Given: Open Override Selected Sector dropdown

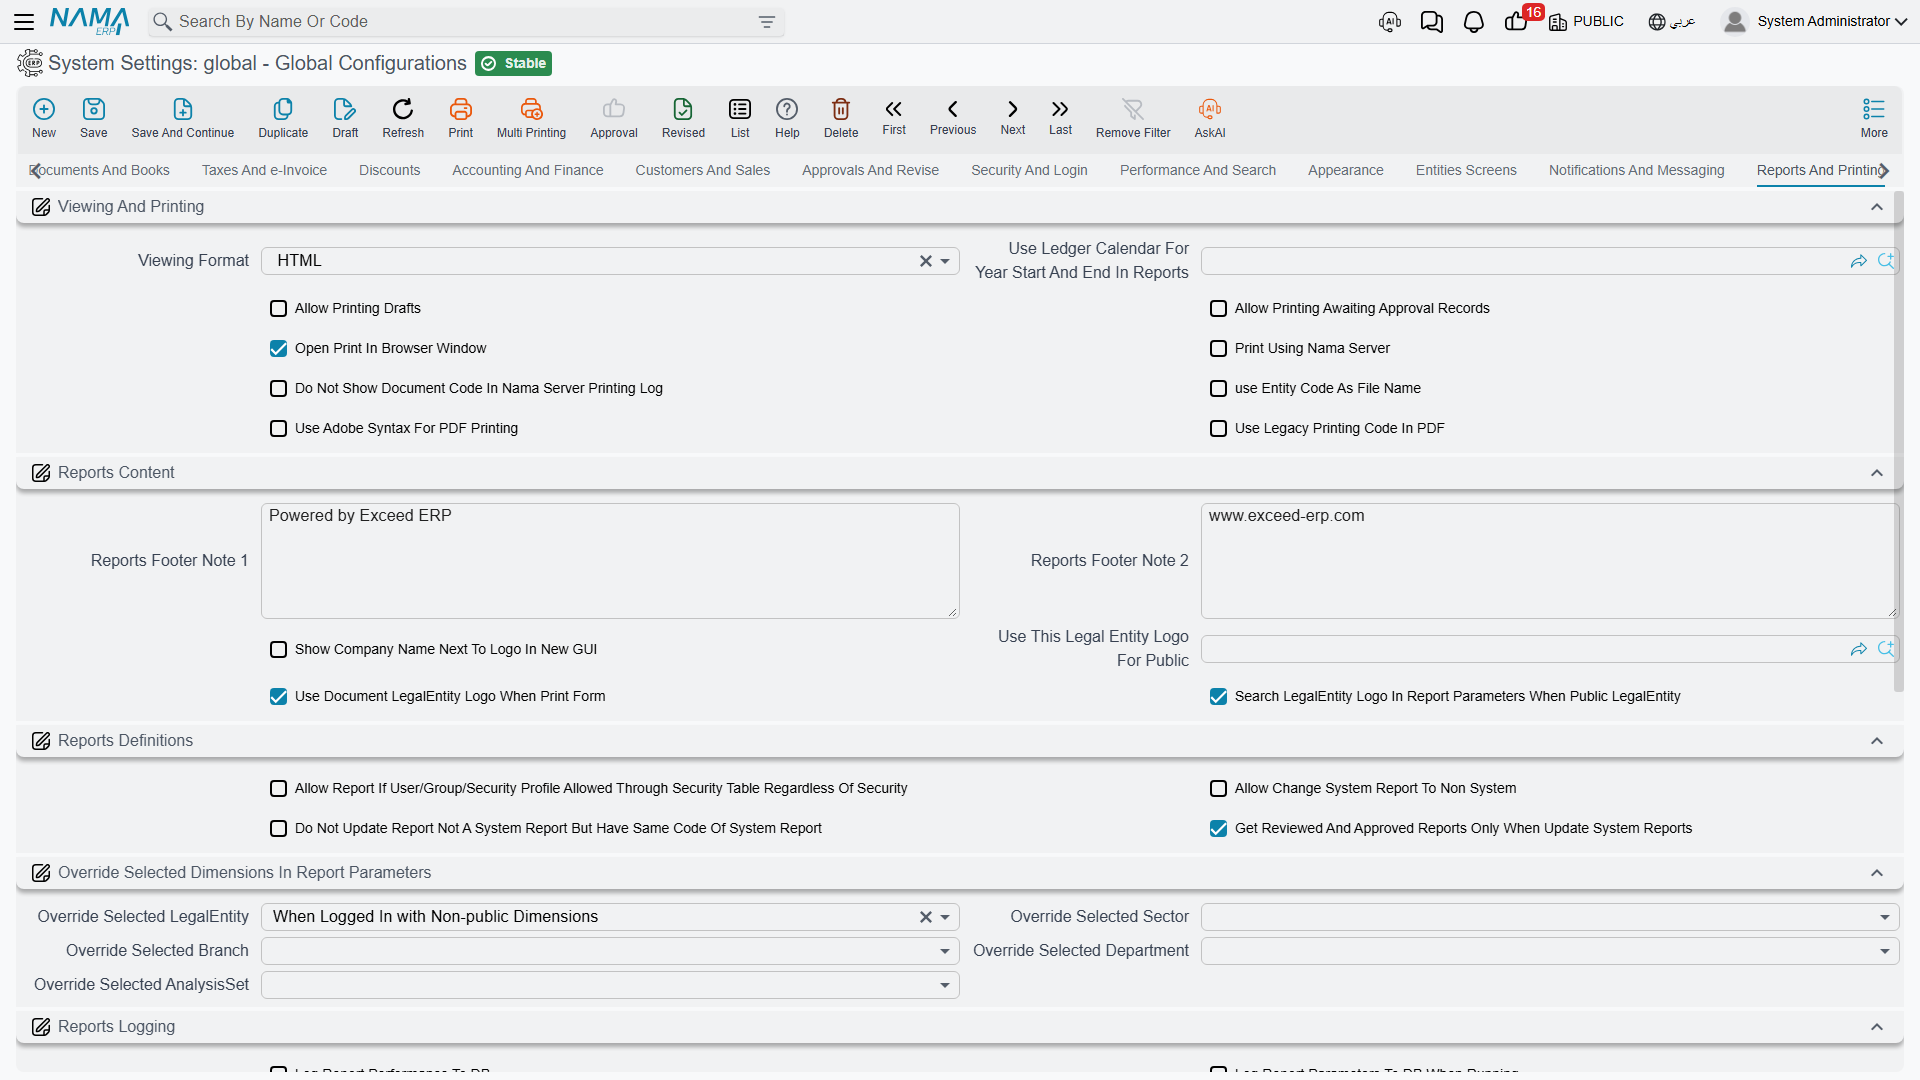Looking at the screenshot, I should [1885, 917].
